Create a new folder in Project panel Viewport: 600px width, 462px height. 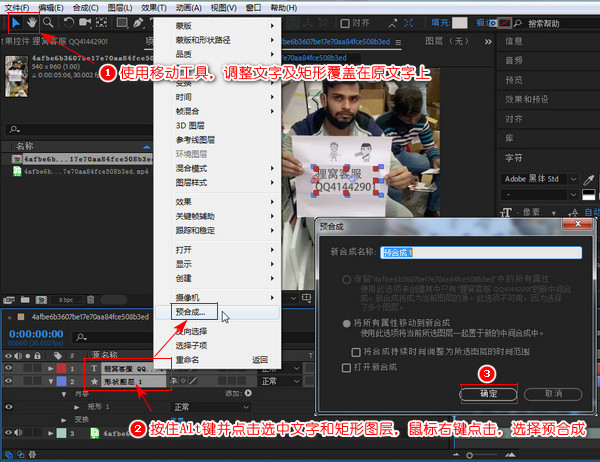click(x=25, y=300)
